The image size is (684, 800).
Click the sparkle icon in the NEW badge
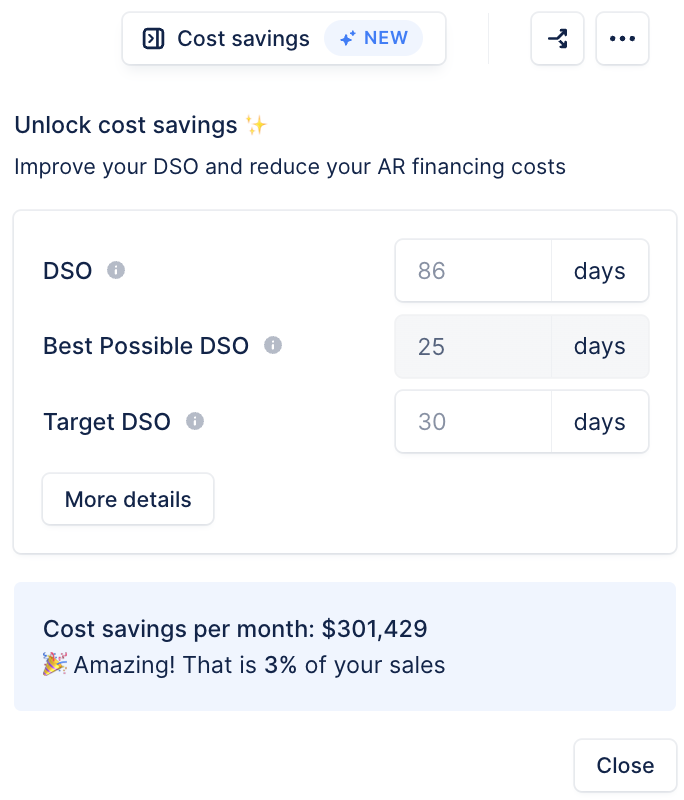pos(348,38)
